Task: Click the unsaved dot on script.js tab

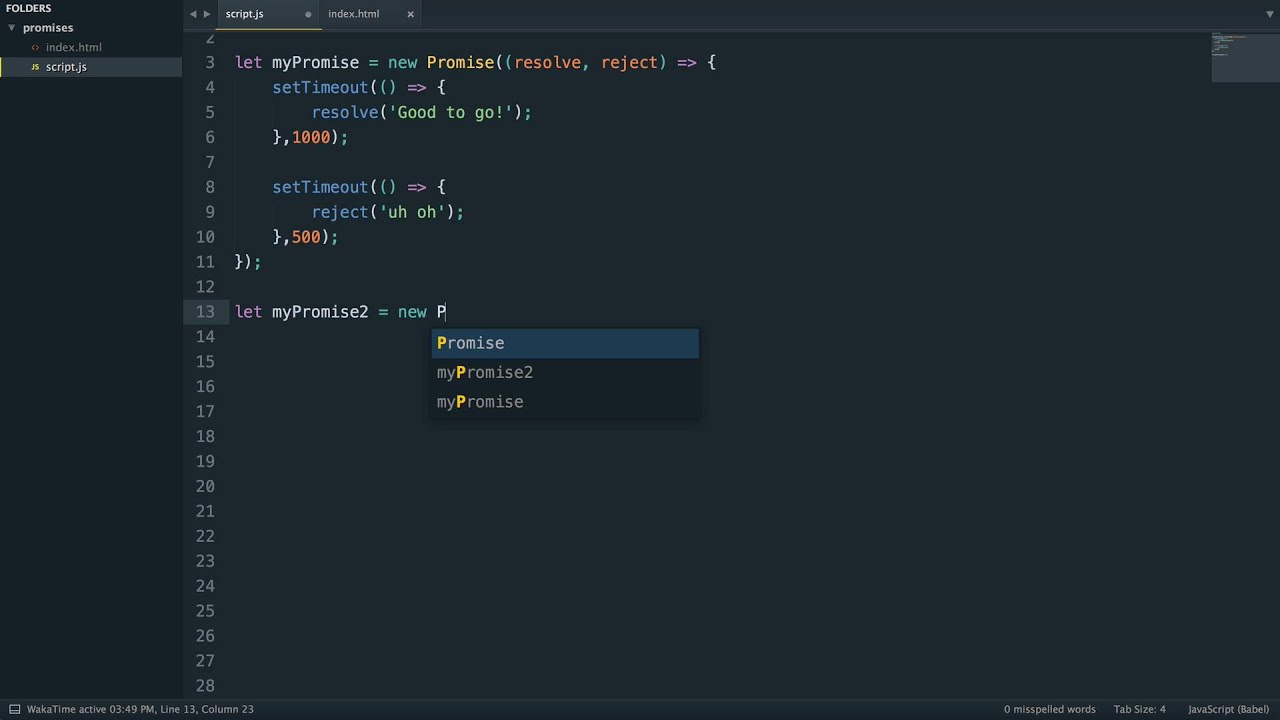Action: tap(308, 14)
